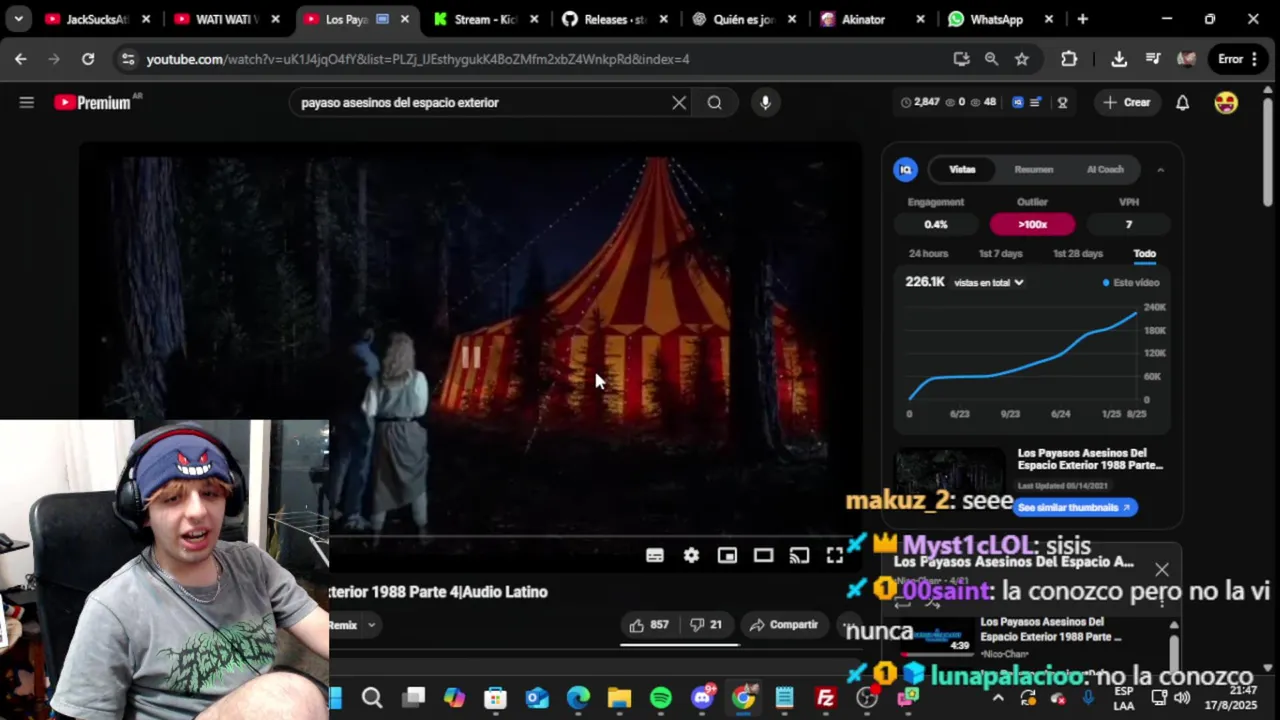Click the Crear button
Viewport: 1280px width, 720px height.
coord(1127,102)
